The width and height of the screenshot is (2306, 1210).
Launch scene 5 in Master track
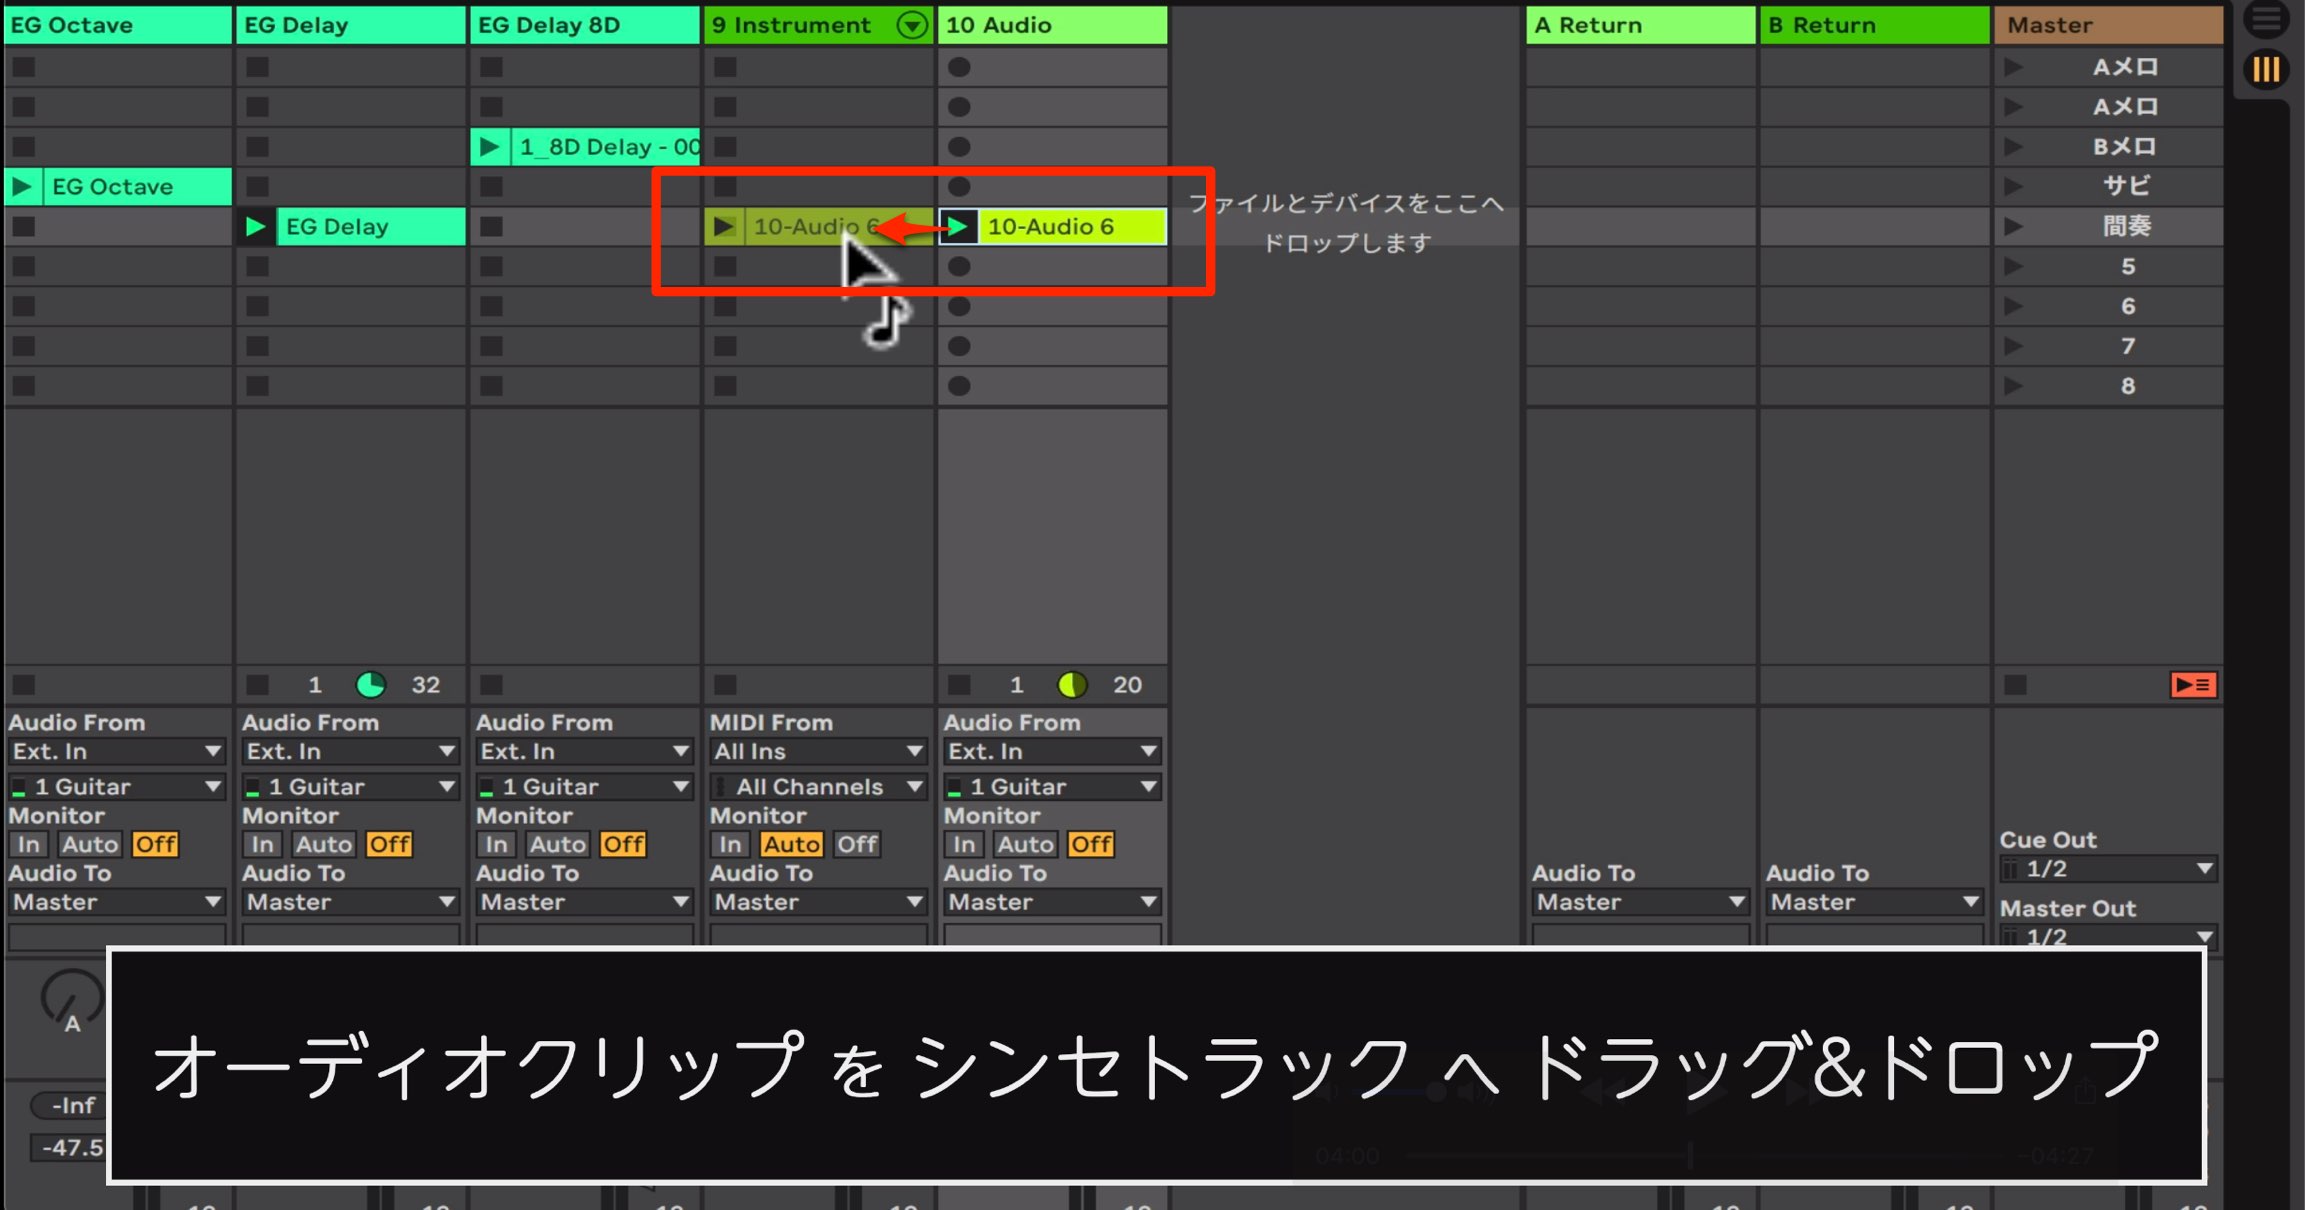click(2013, 267)
